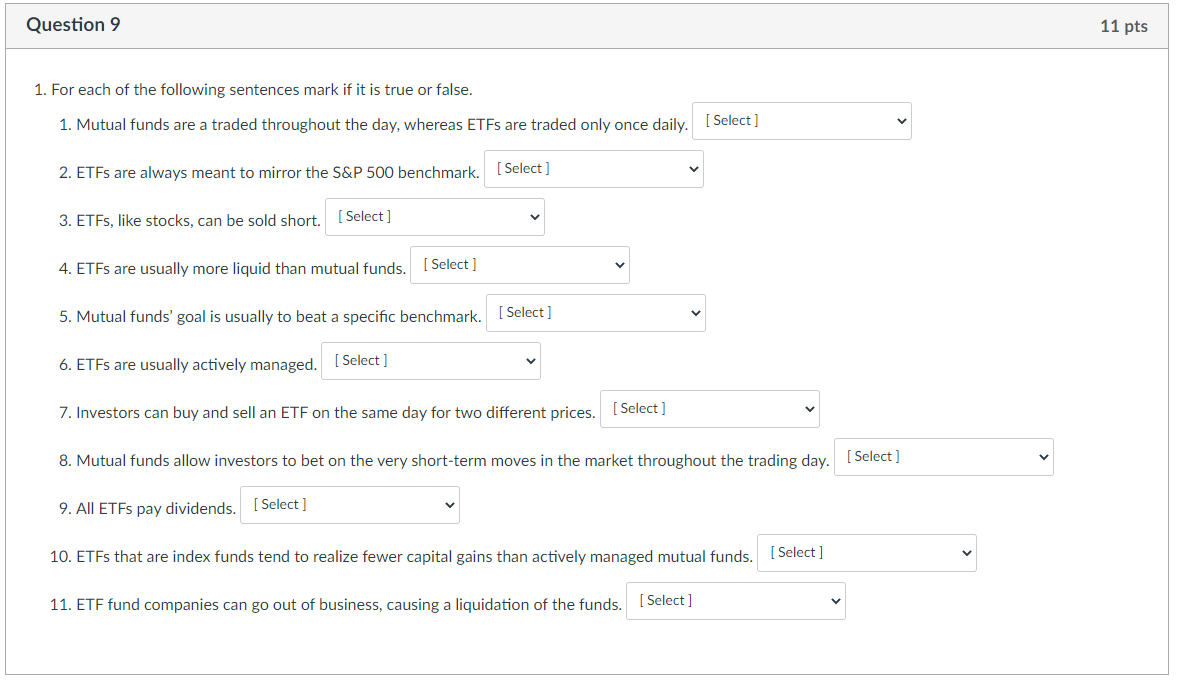Click the 11 pts label
The image size is (1186, 681).
click(x=1124, y=26)
